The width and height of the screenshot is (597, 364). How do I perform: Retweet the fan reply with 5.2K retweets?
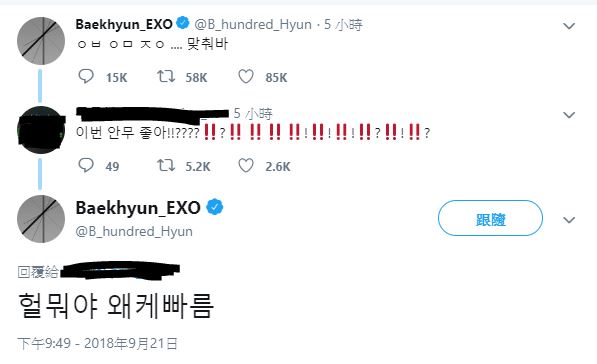coord(166,166)
